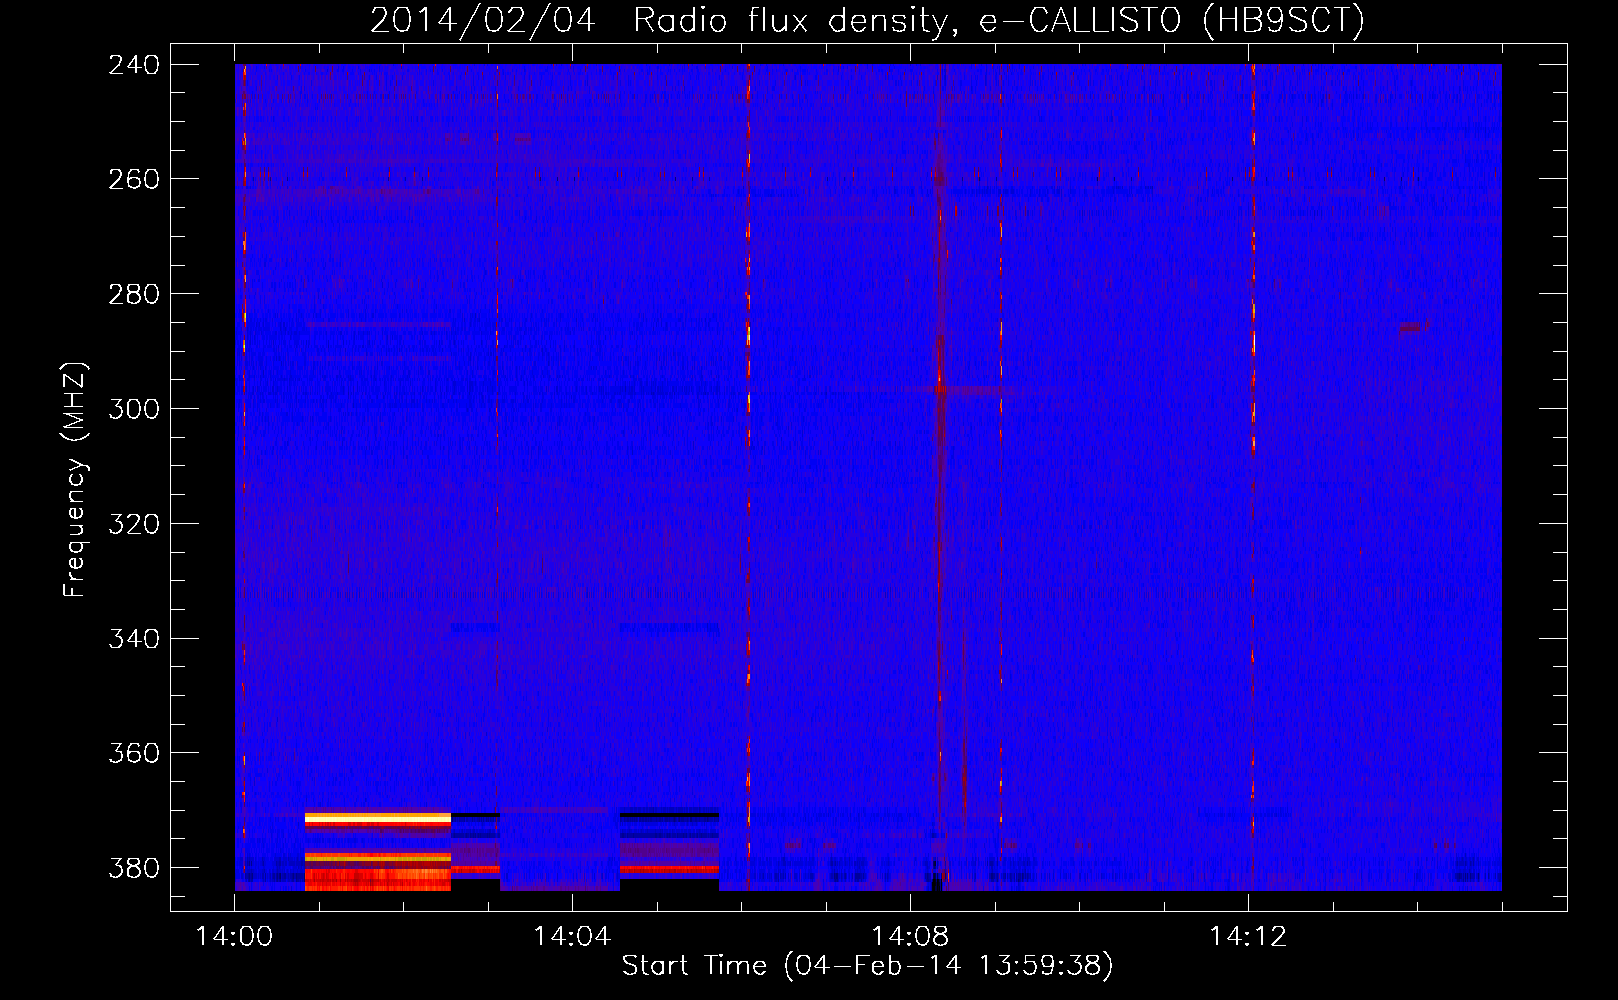Click the small red spot near 286 MHz at right
Image resolution: width=1618 pixels, height=1000 pixels.
coord(1412,327)
